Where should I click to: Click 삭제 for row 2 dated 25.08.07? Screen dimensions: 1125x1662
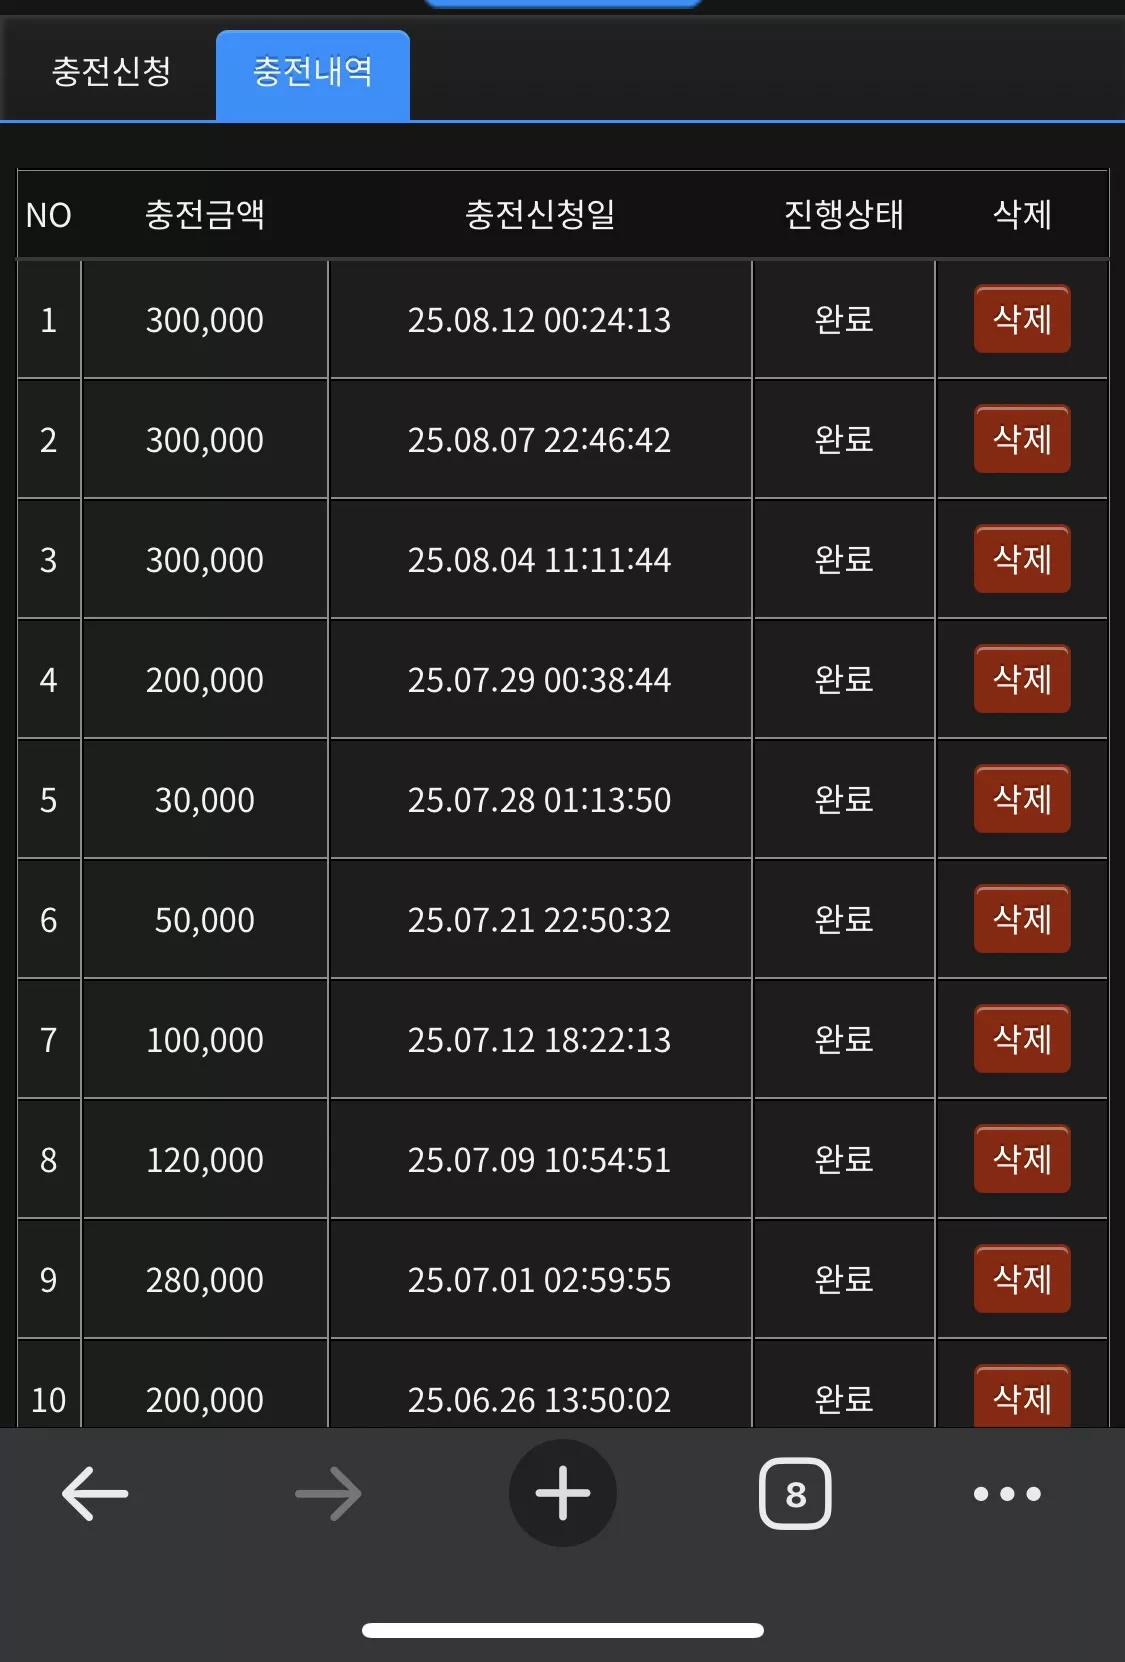(1022, 439)
